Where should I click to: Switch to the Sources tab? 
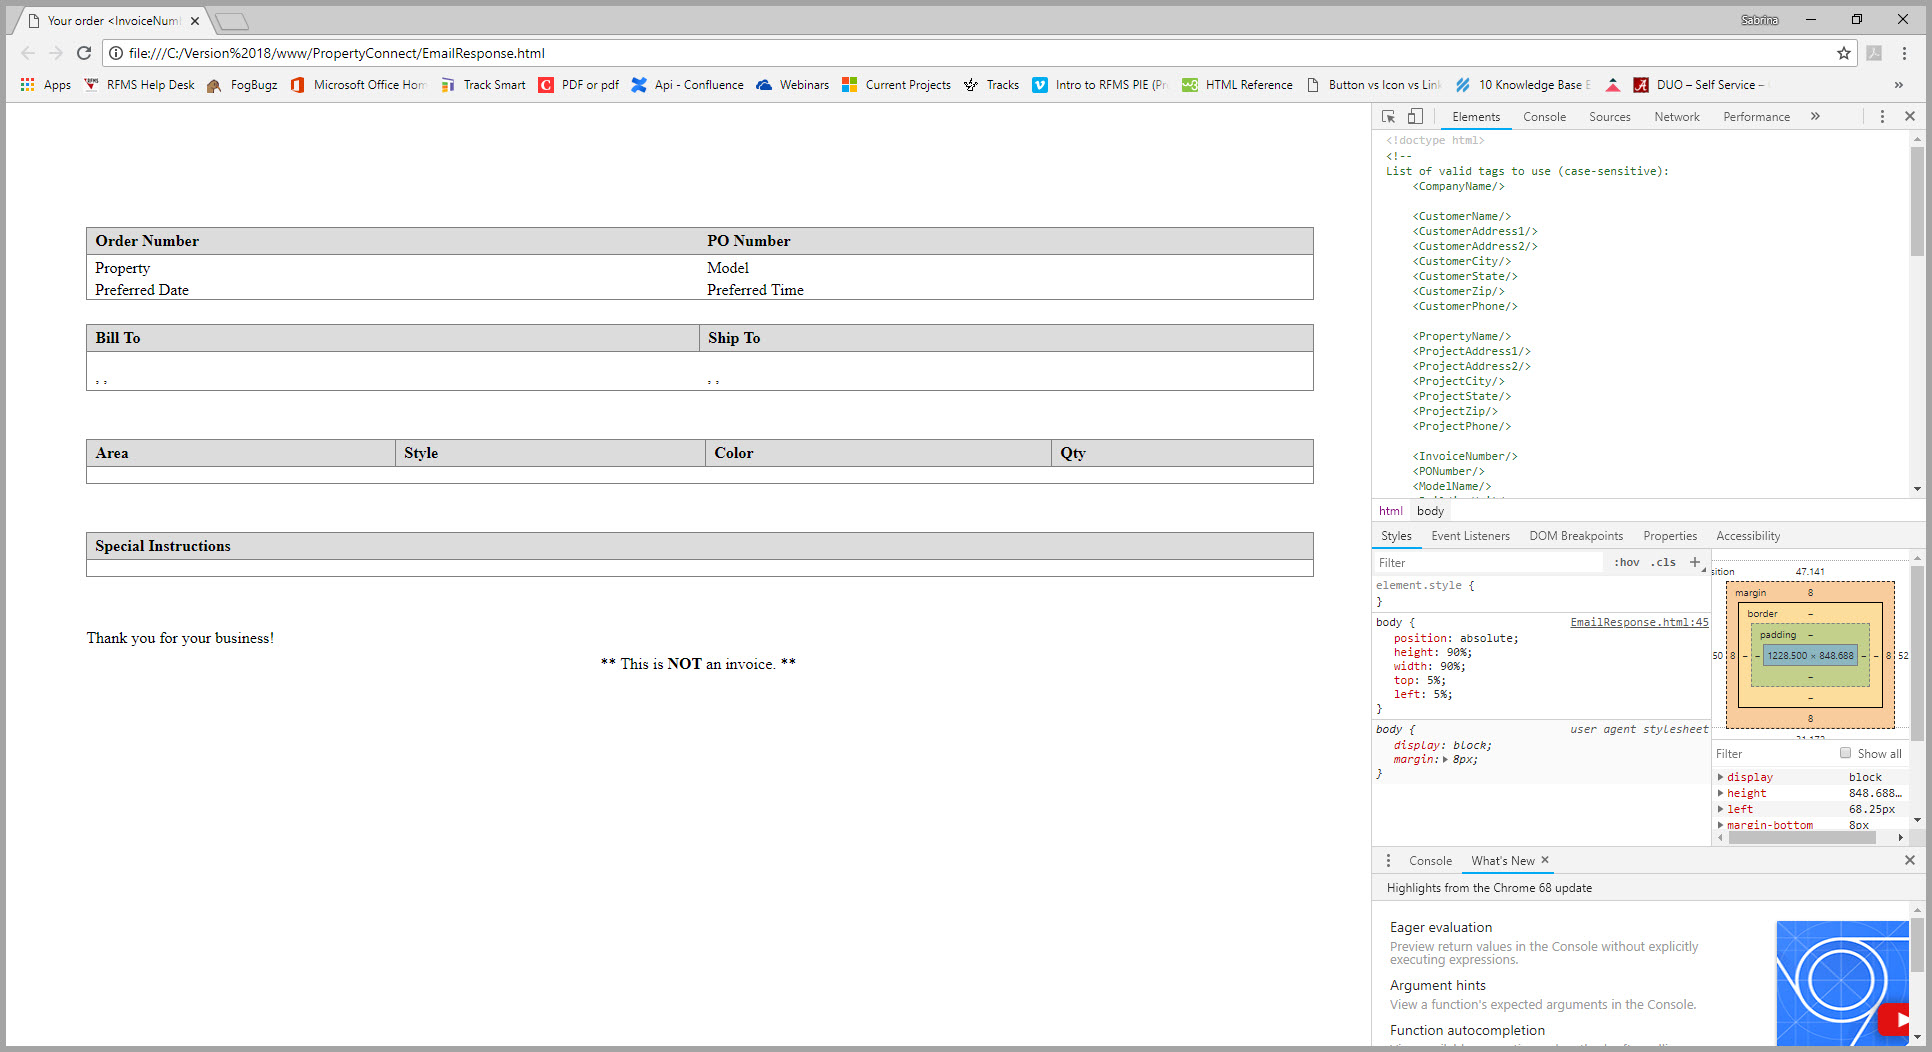(x=1609, y=117)
